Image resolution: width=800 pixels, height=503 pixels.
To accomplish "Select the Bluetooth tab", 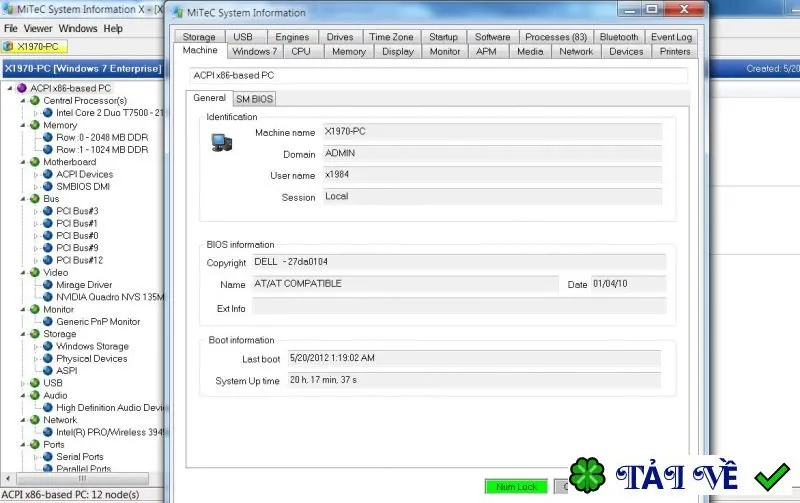I will coord(619,37).
